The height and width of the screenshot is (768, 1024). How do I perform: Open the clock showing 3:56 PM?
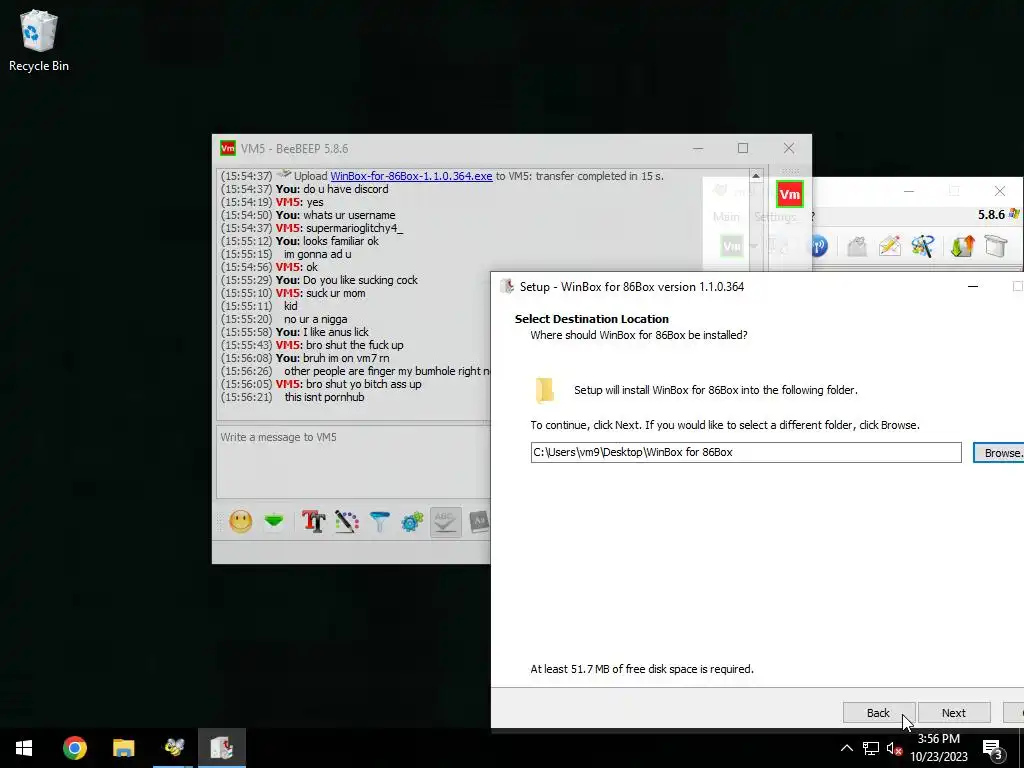[x=938, y=748]
